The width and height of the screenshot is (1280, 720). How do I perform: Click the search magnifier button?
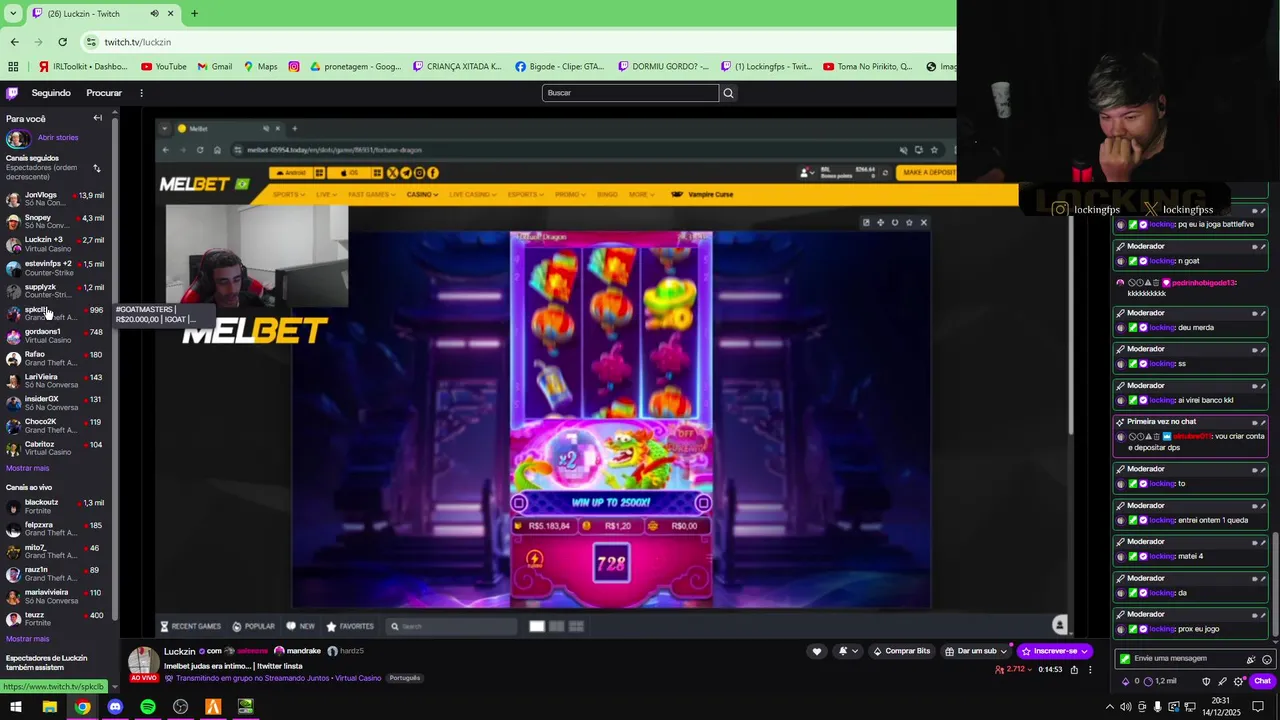point(728,93)
